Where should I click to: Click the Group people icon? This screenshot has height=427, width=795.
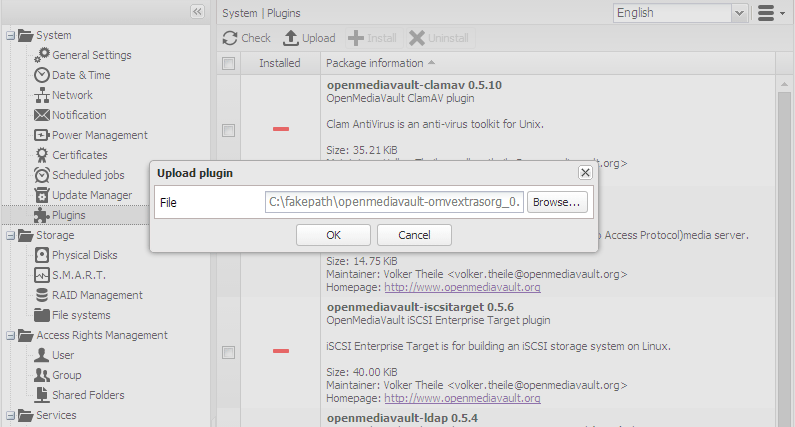click(42, 375)
